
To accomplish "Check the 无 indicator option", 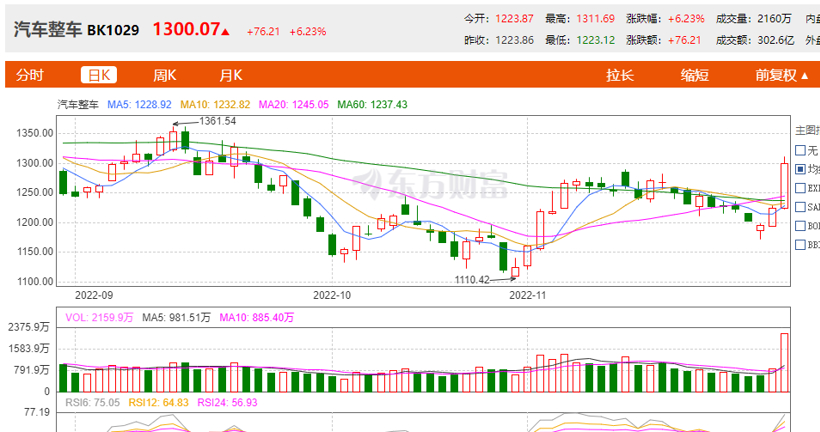I will coord(800,150).
